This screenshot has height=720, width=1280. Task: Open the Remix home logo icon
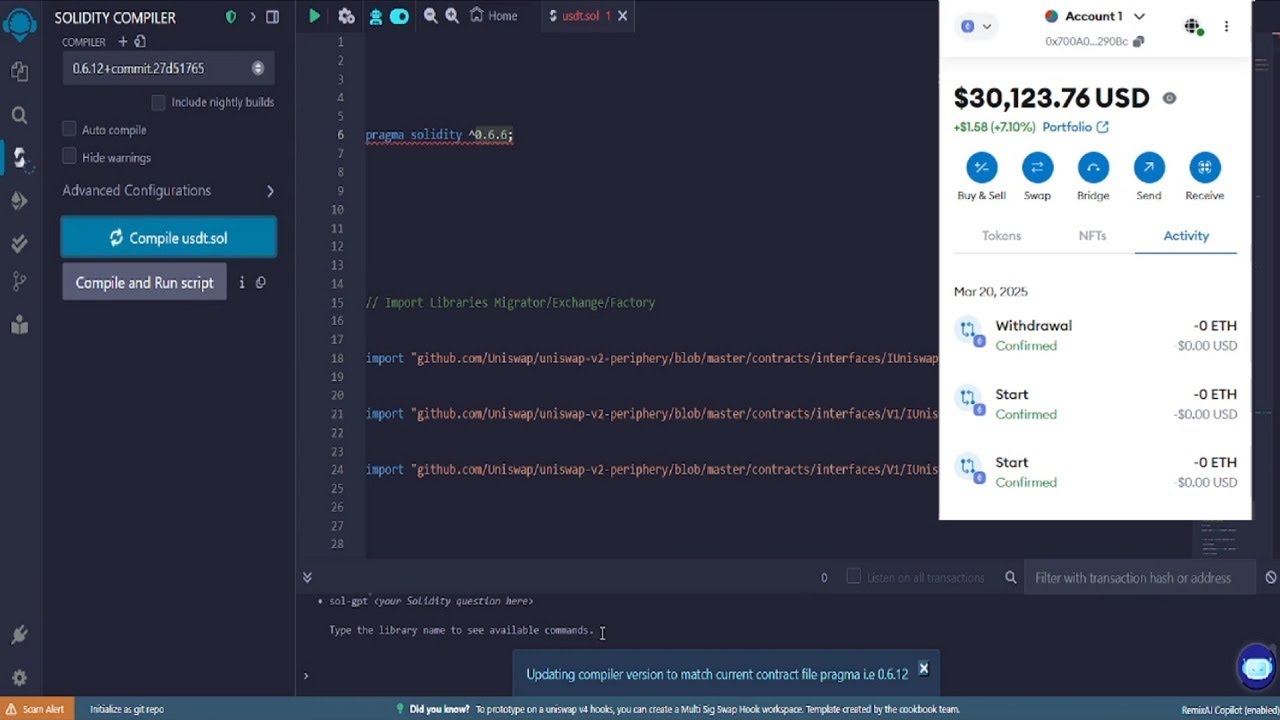19,23
